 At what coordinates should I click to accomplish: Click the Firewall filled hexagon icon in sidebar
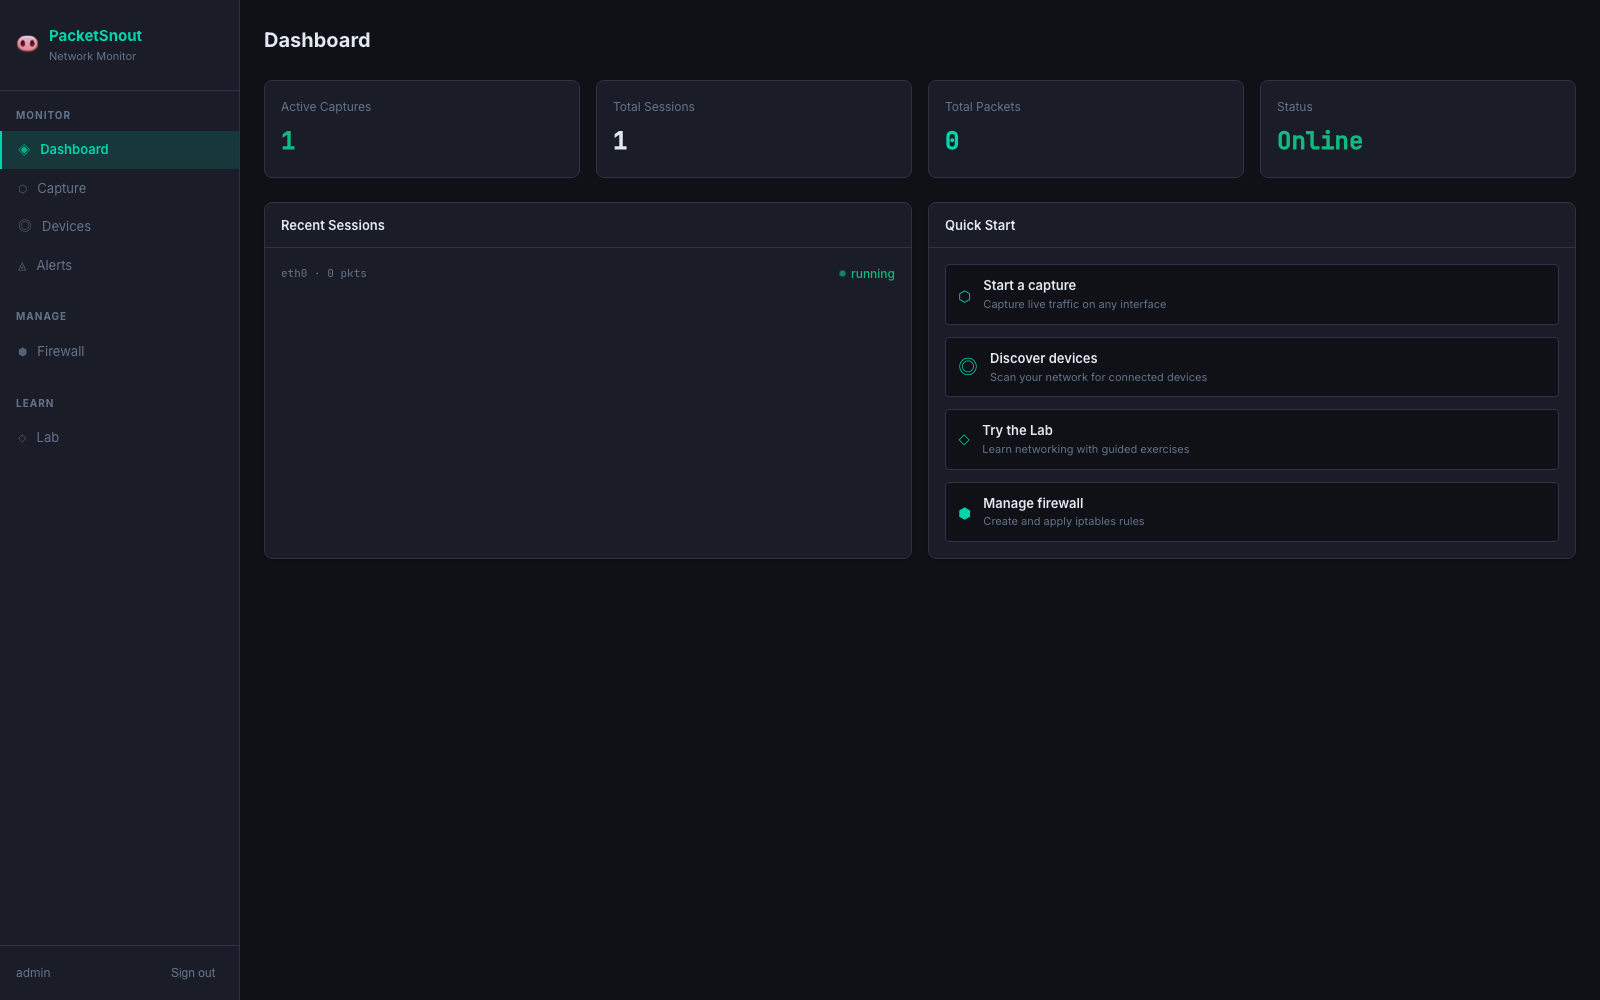click(23, 352)
